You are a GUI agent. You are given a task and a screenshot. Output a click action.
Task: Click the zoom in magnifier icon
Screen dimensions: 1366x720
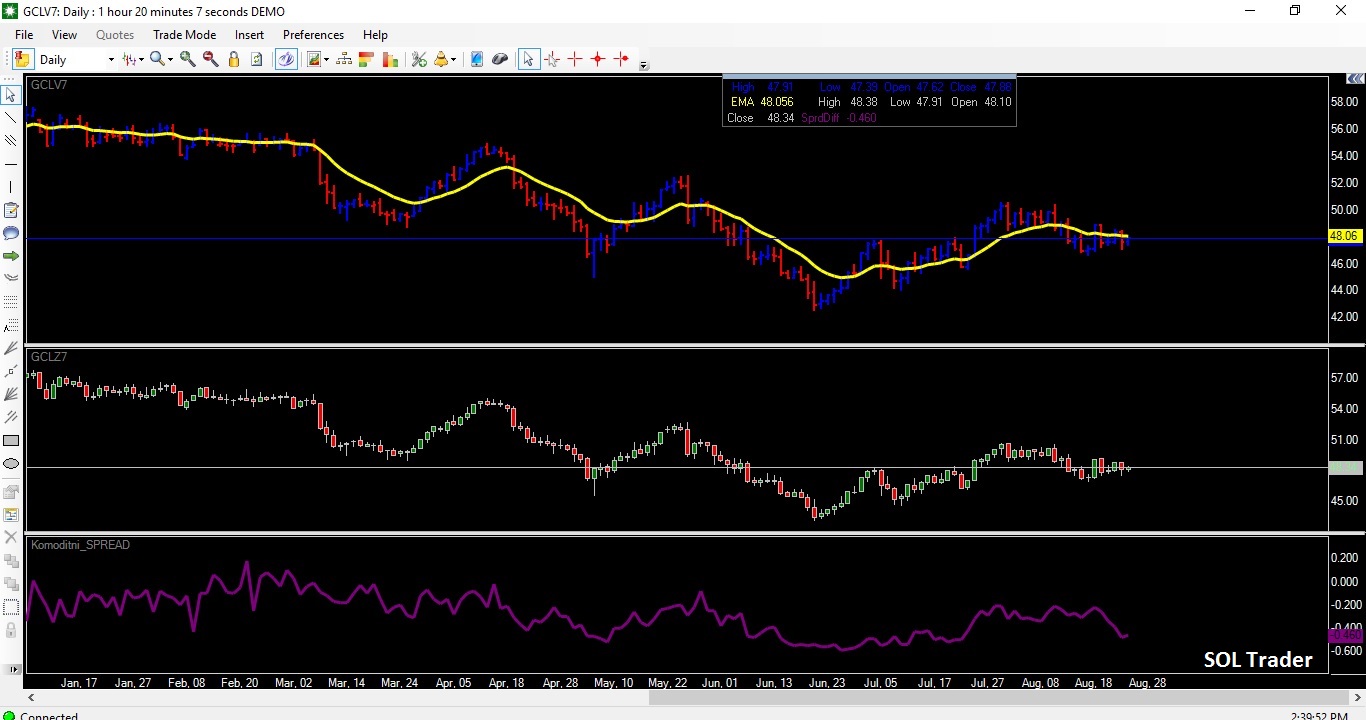[188, 59]
